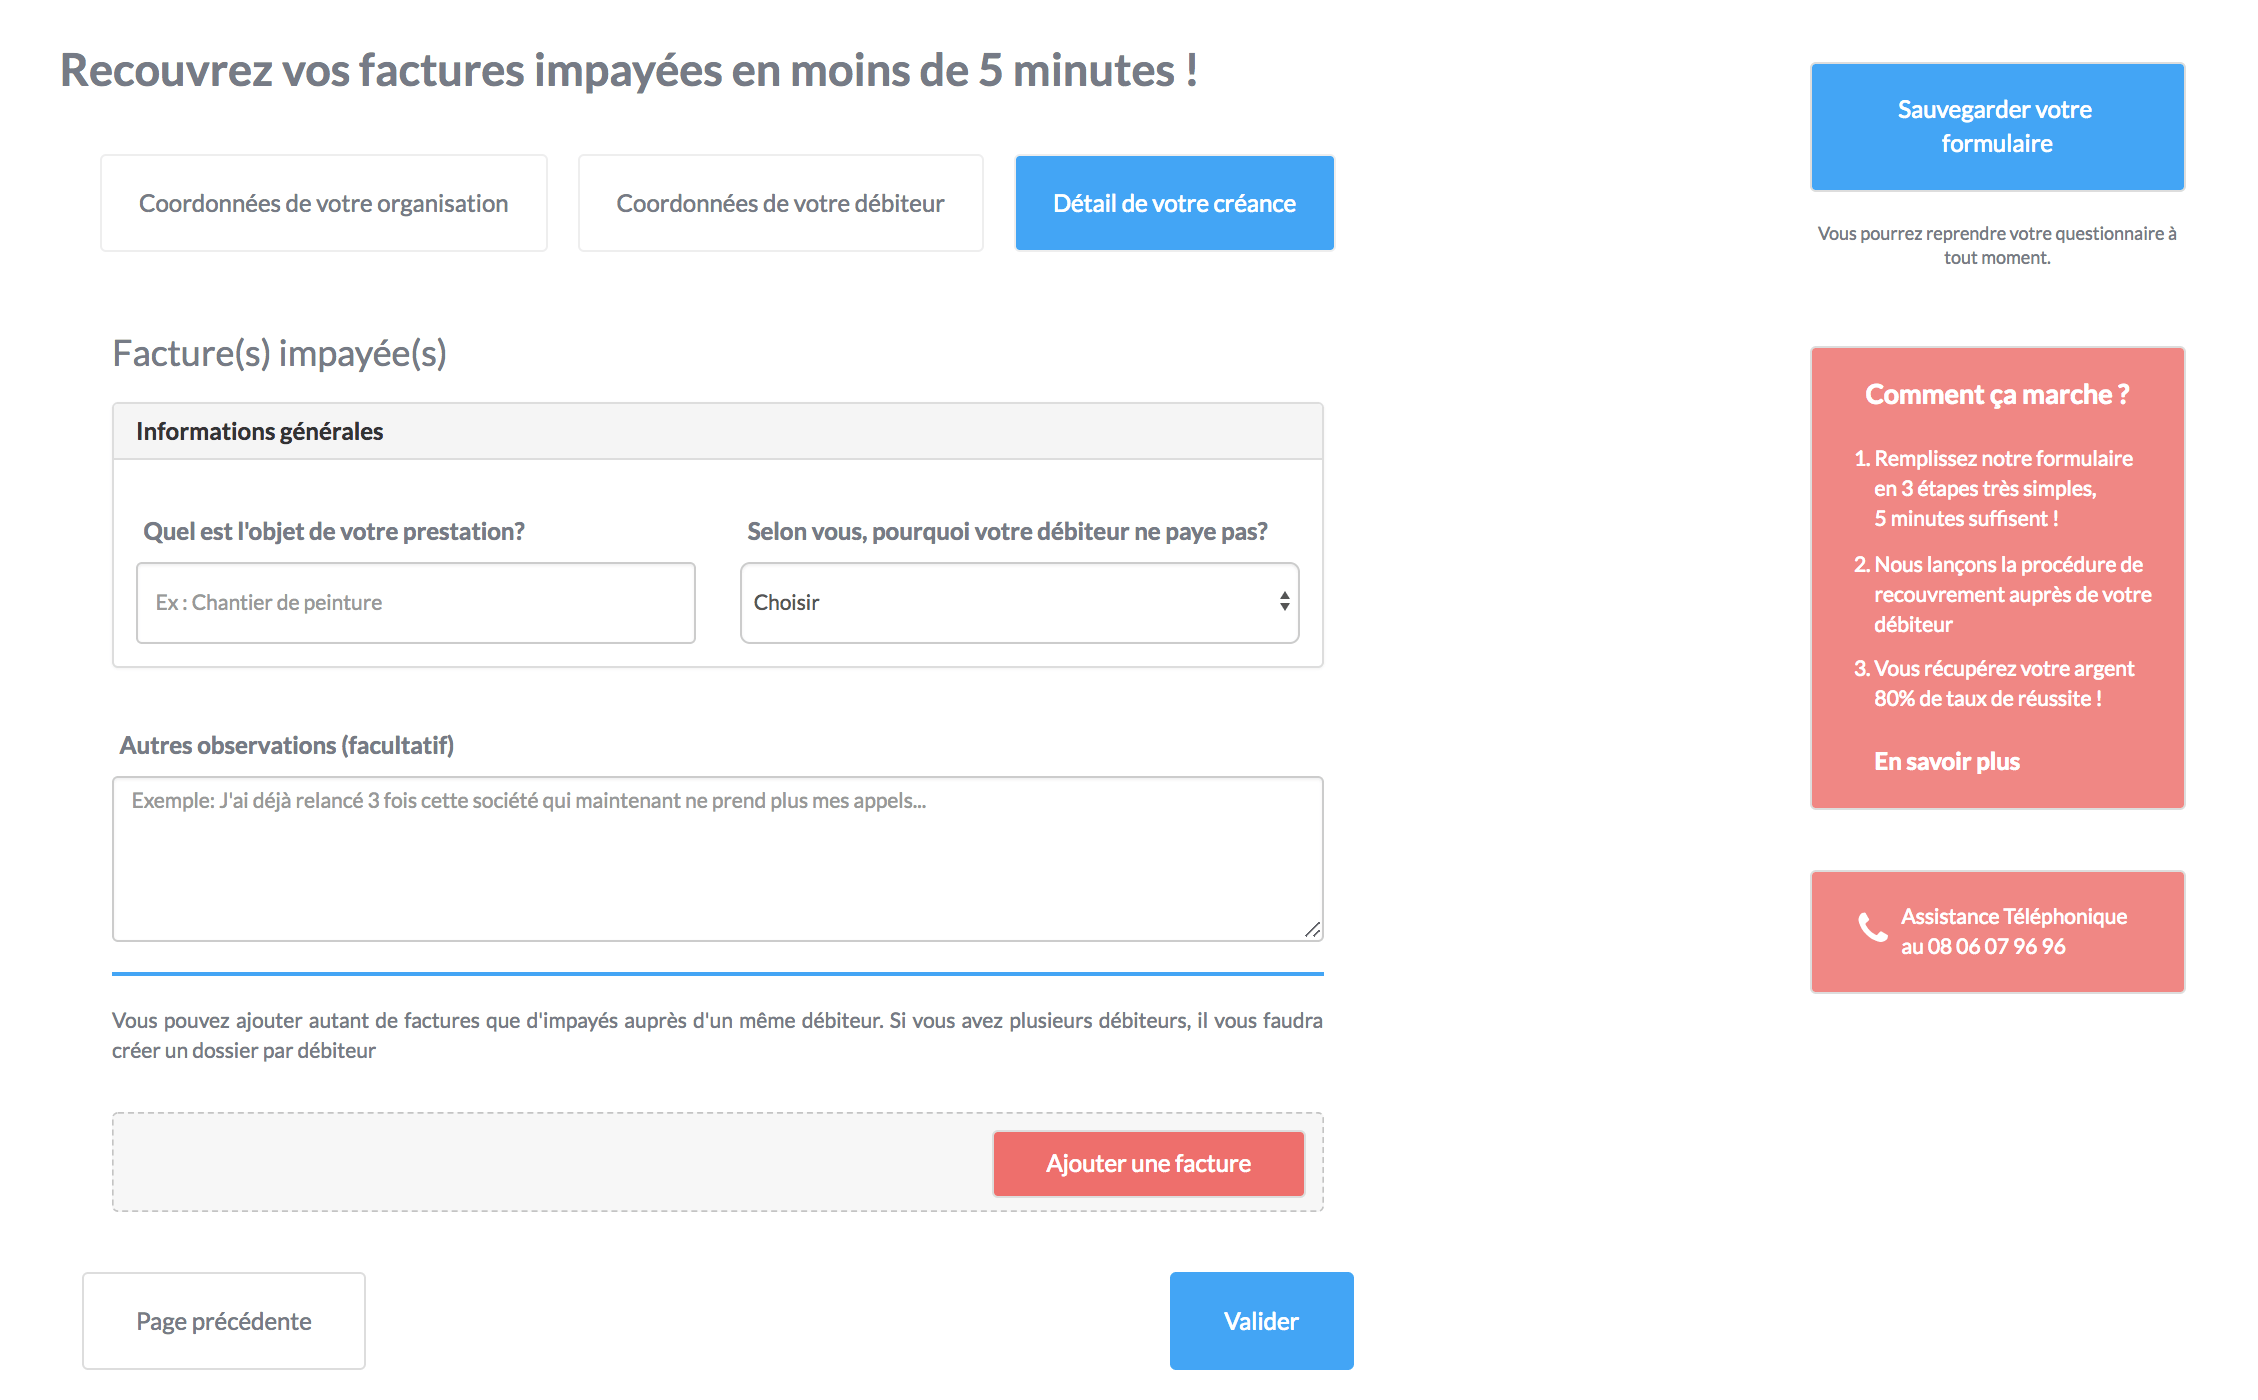Screen dimensions: 2258x1400
Task: Focus the Chantier de peinture input field
Action: 416,602
